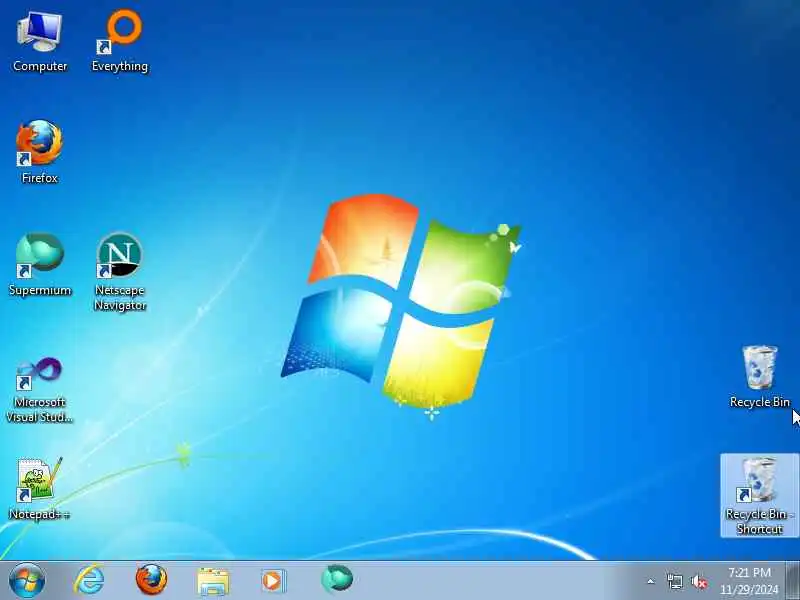Launch Firefox from the taskbar

152,580
